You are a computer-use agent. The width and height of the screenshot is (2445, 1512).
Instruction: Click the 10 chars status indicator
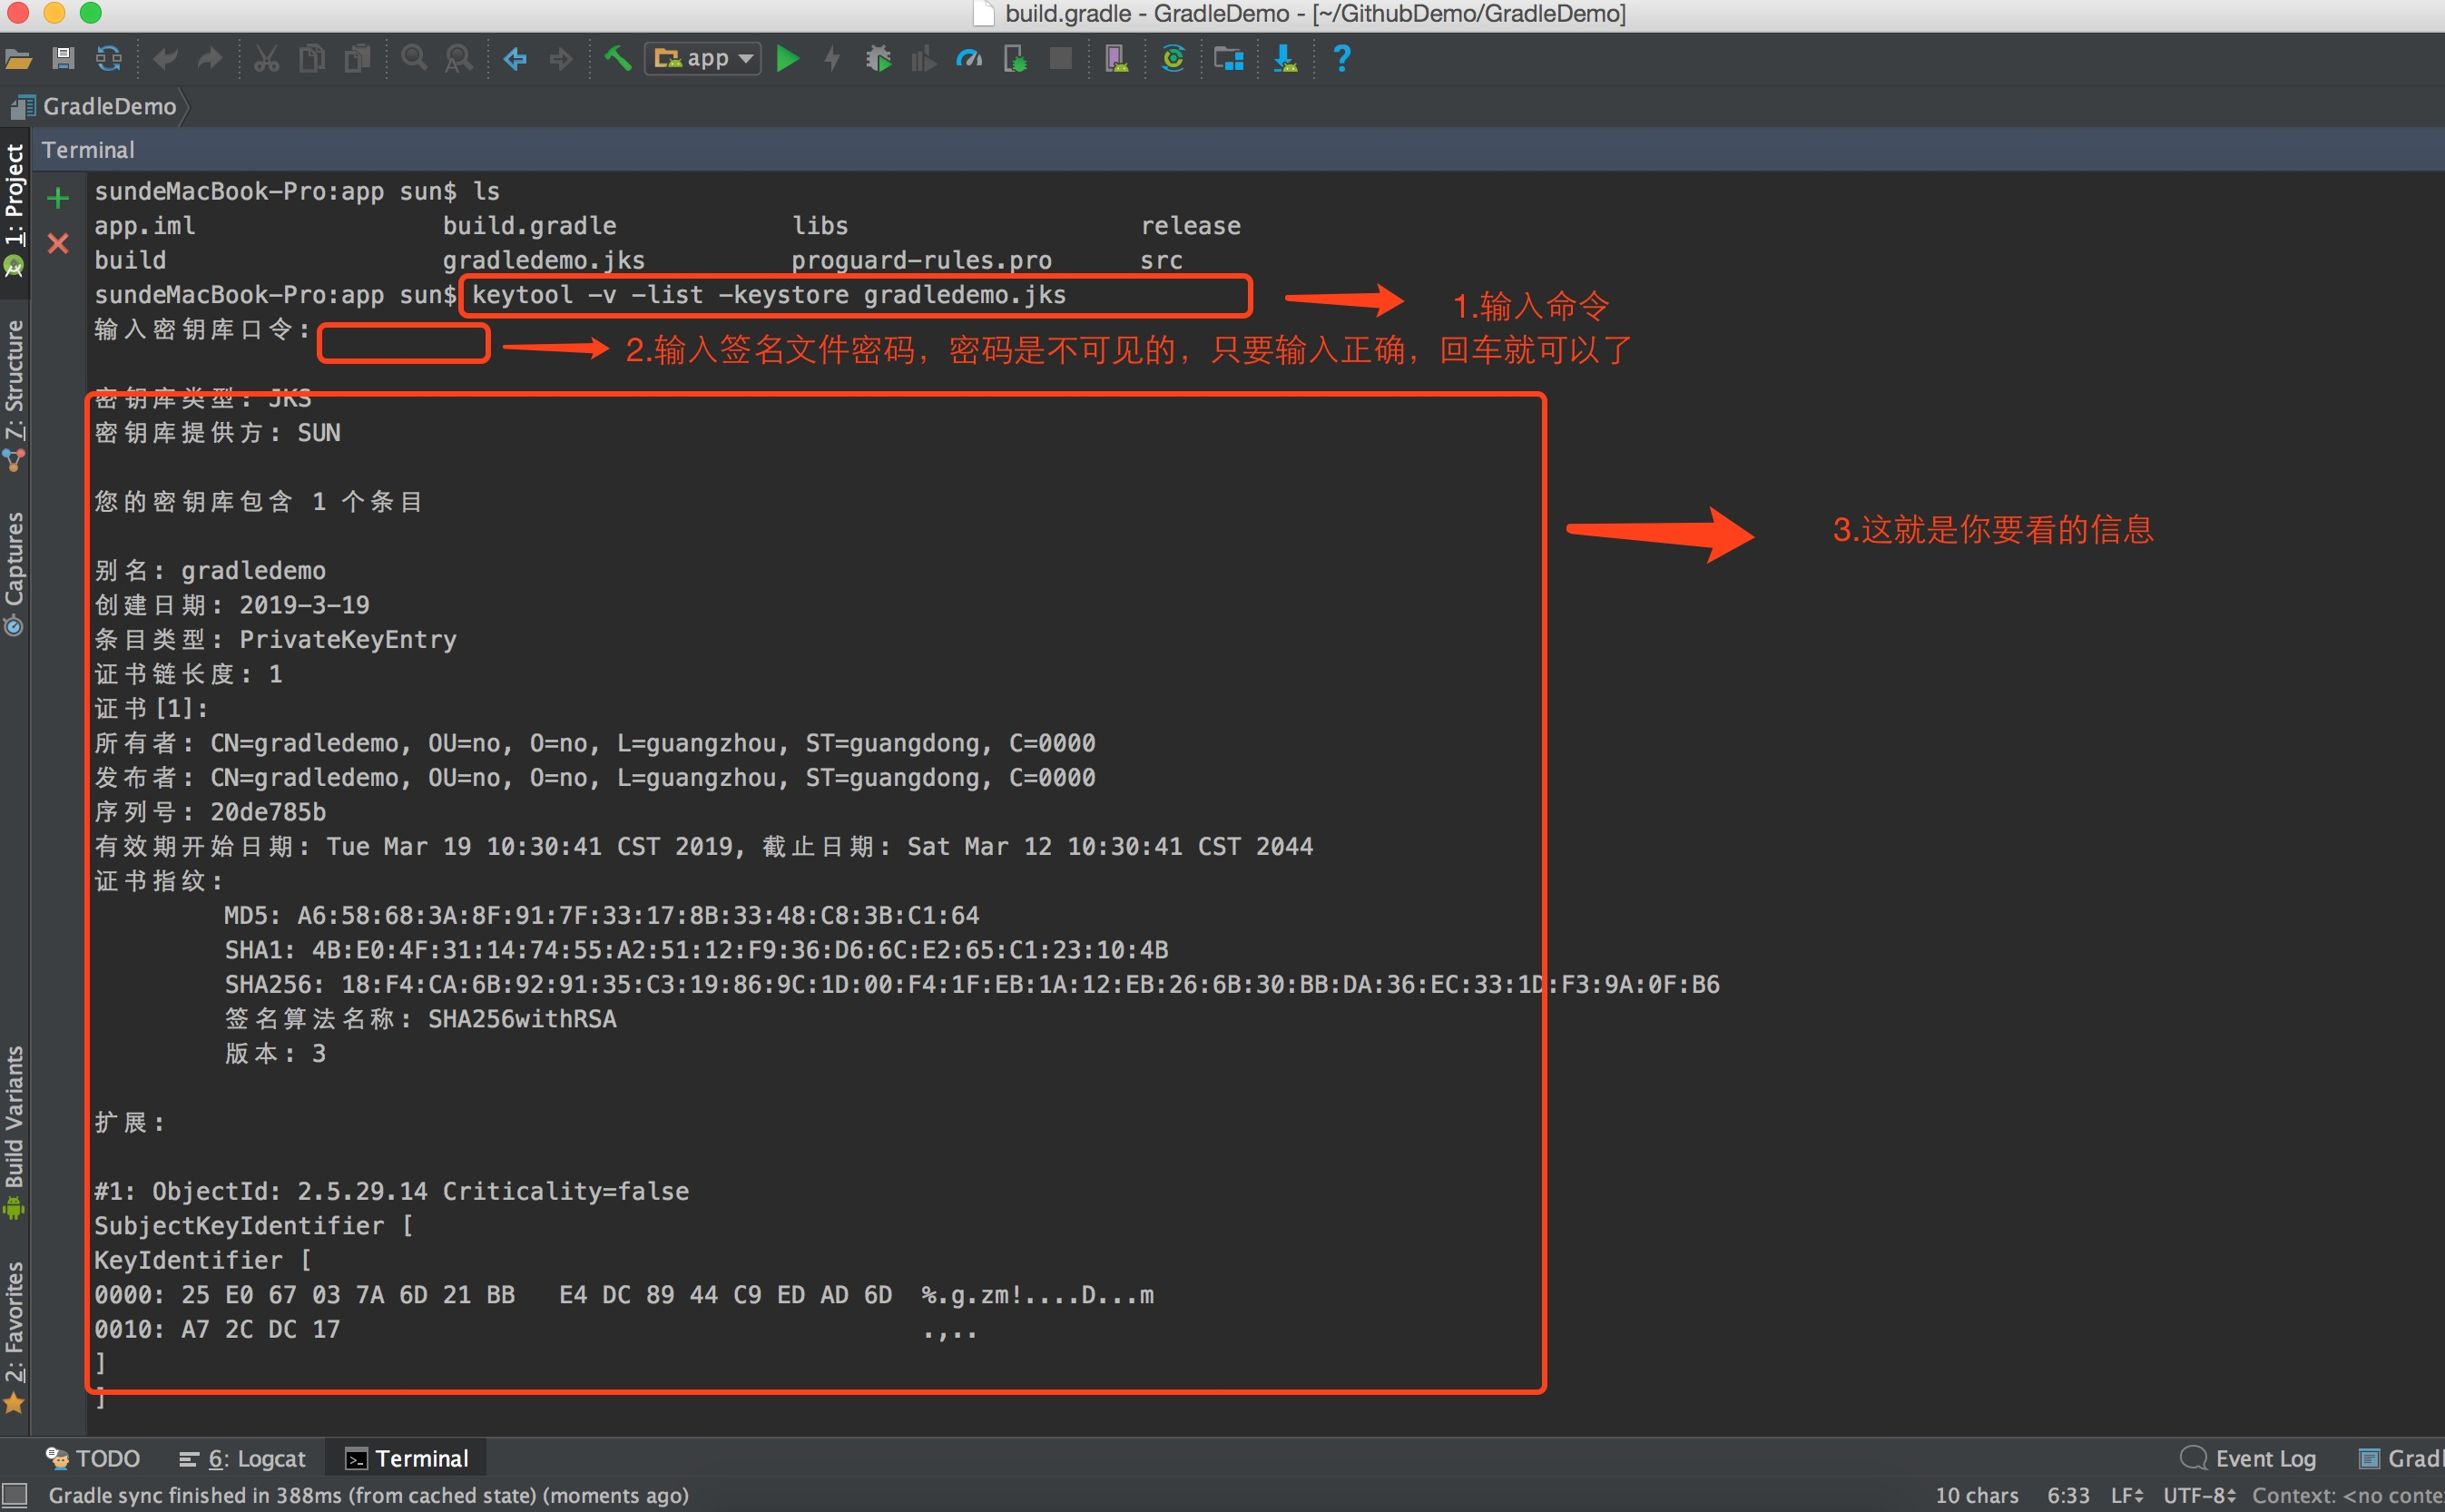[x=1976, y=1495]
